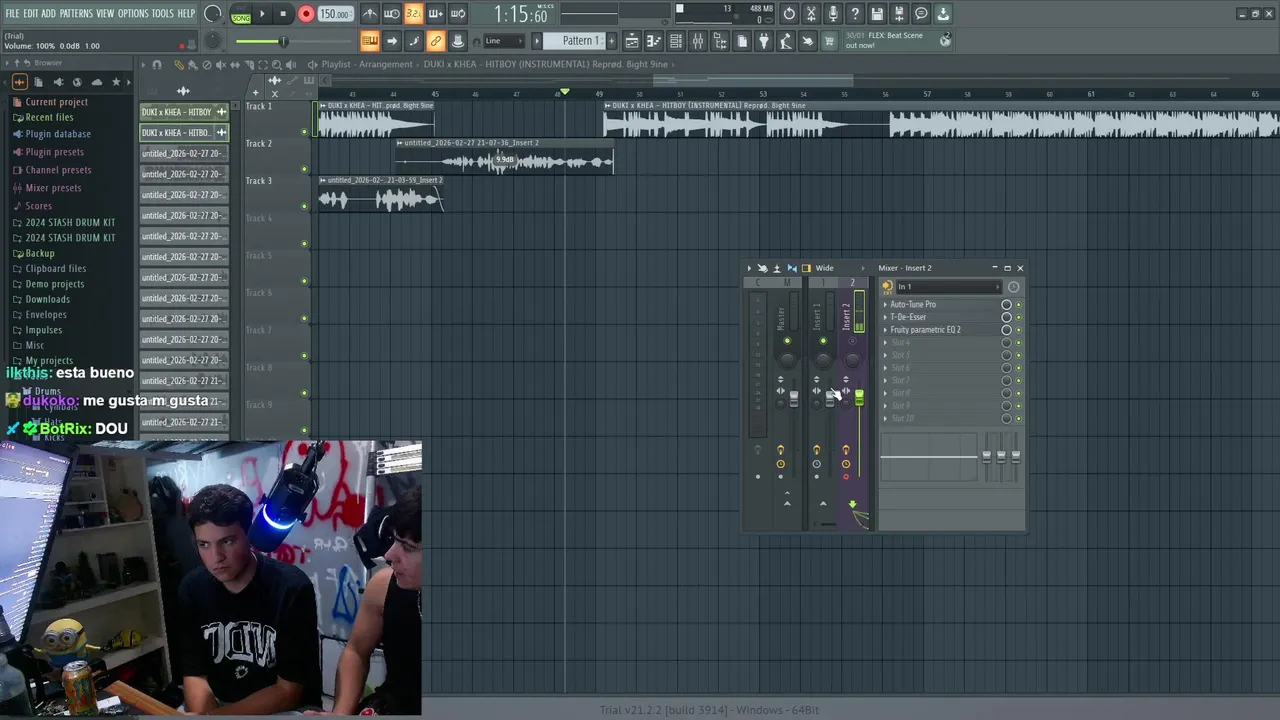Click the Undo history button
The height and width of the screenshot is (720, 1280).
click(789, 14)
